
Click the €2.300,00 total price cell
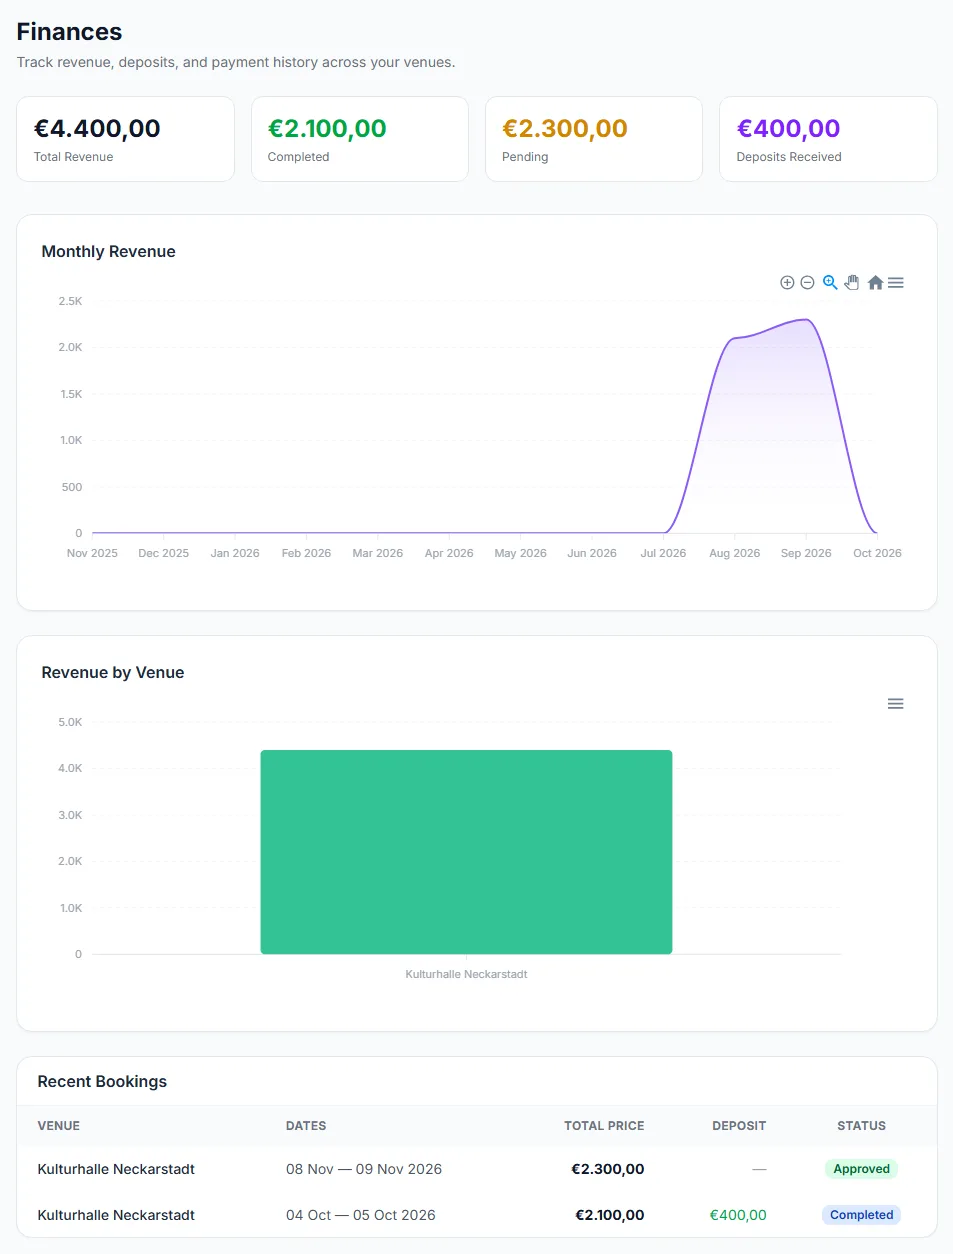coord(608,1169)
